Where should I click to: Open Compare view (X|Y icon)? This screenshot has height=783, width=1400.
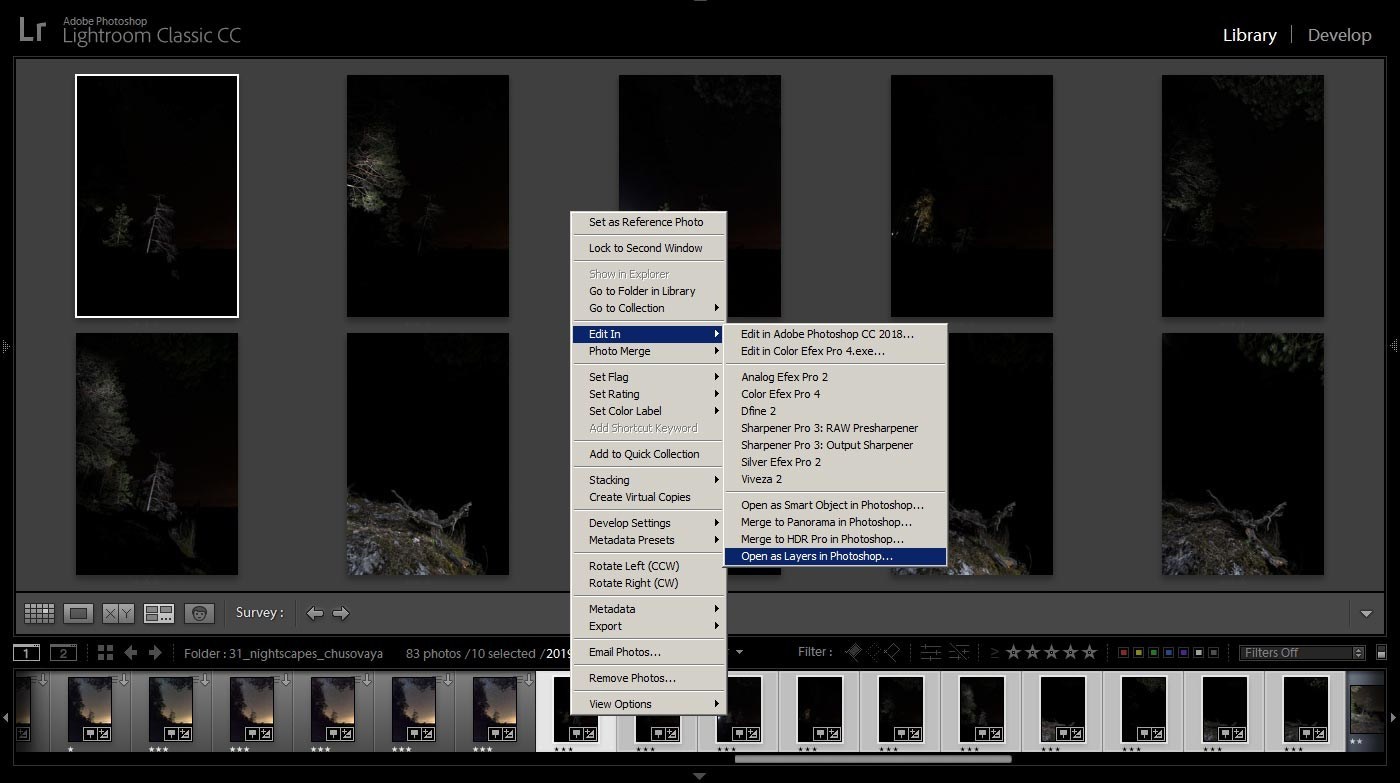[118, 613]
